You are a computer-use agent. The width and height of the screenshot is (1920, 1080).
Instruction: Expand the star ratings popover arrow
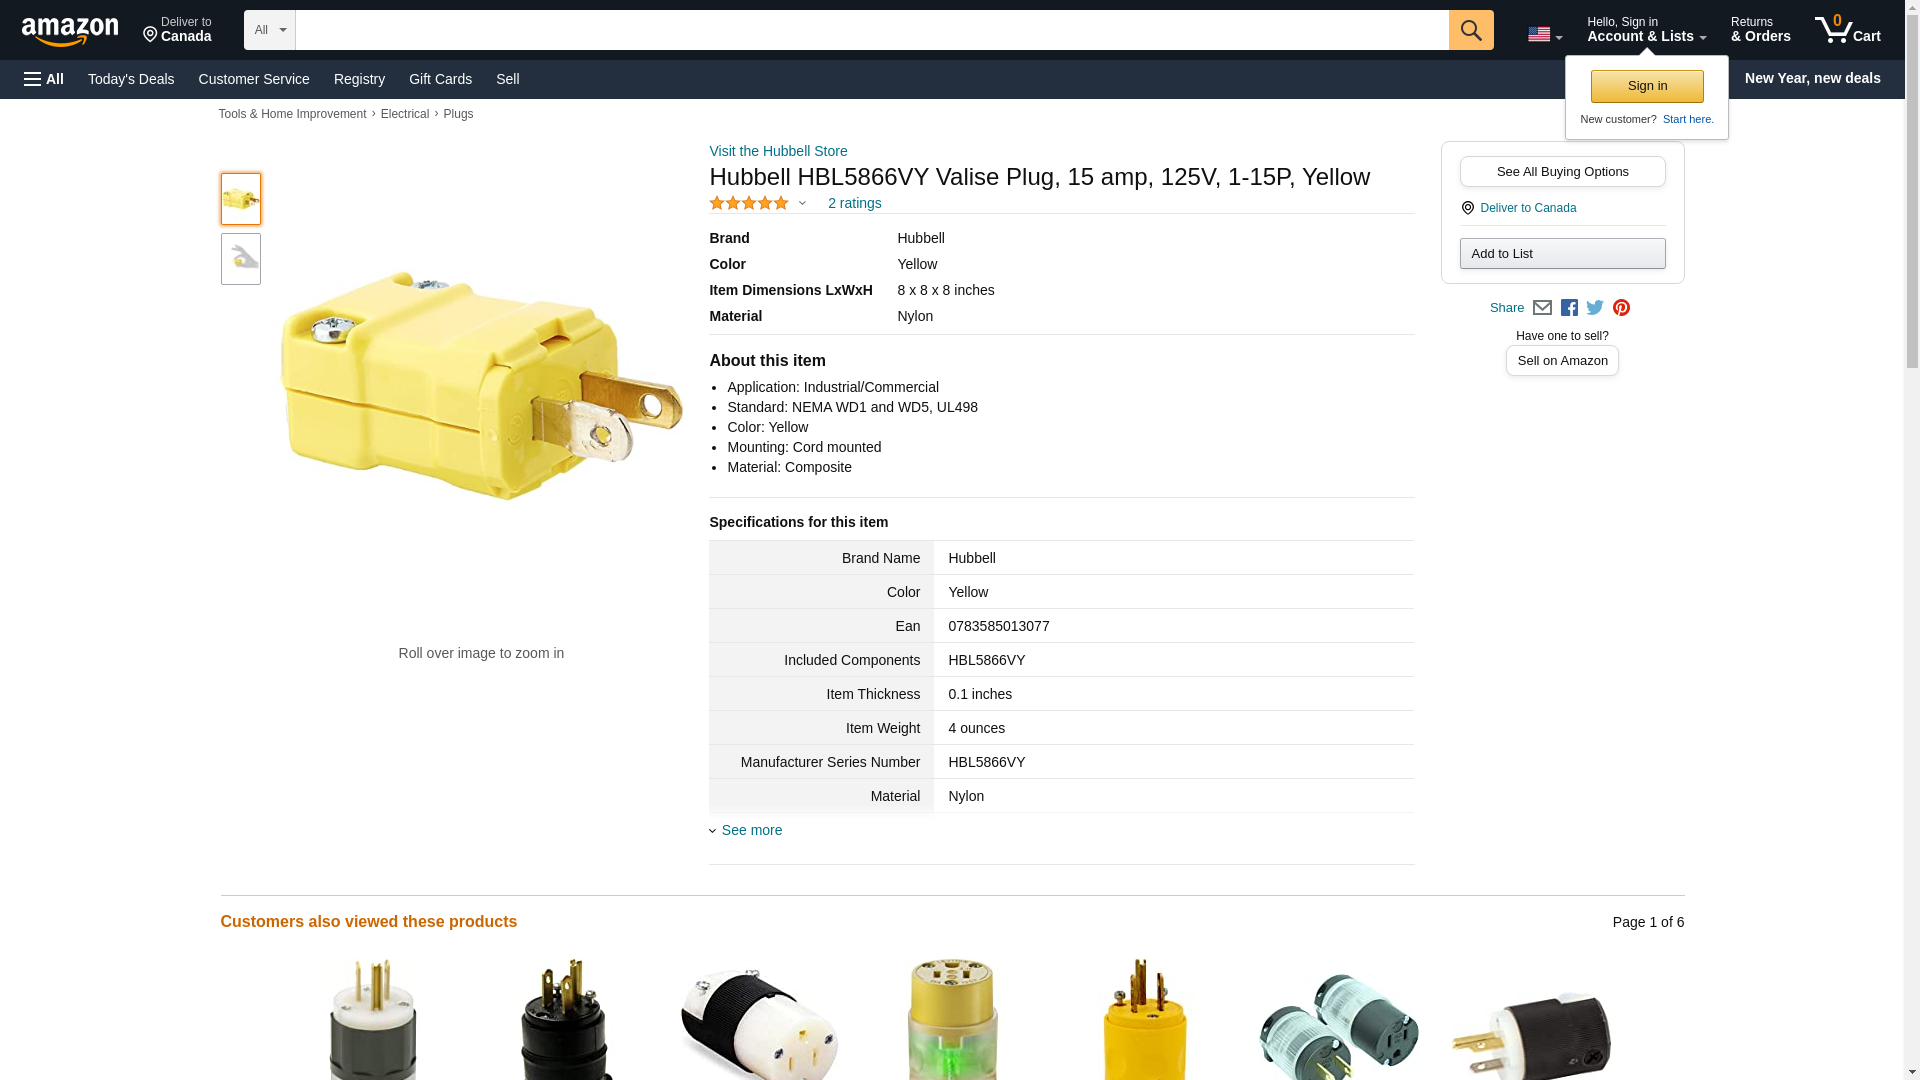802,204
